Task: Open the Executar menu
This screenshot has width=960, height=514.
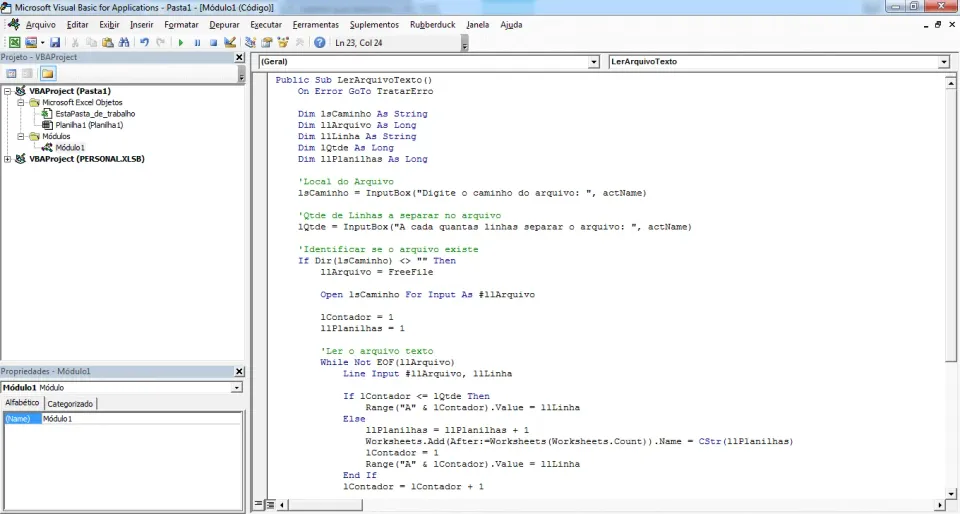Action: tap(266, 24)
